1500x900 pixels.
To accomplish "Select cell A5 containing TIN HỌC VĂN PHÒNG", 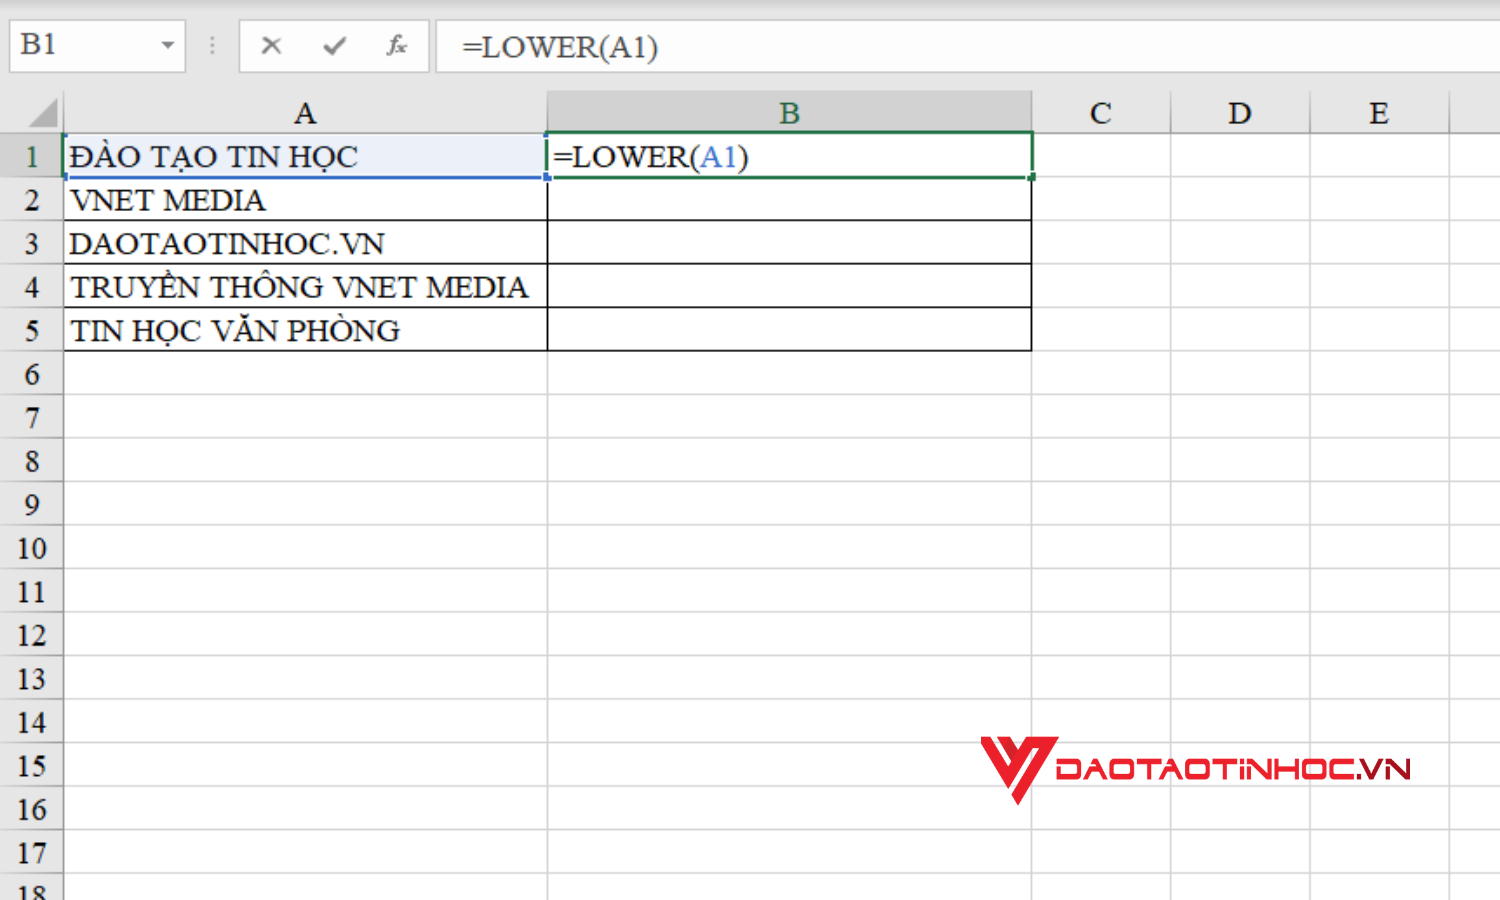I will tap(304, 330).
